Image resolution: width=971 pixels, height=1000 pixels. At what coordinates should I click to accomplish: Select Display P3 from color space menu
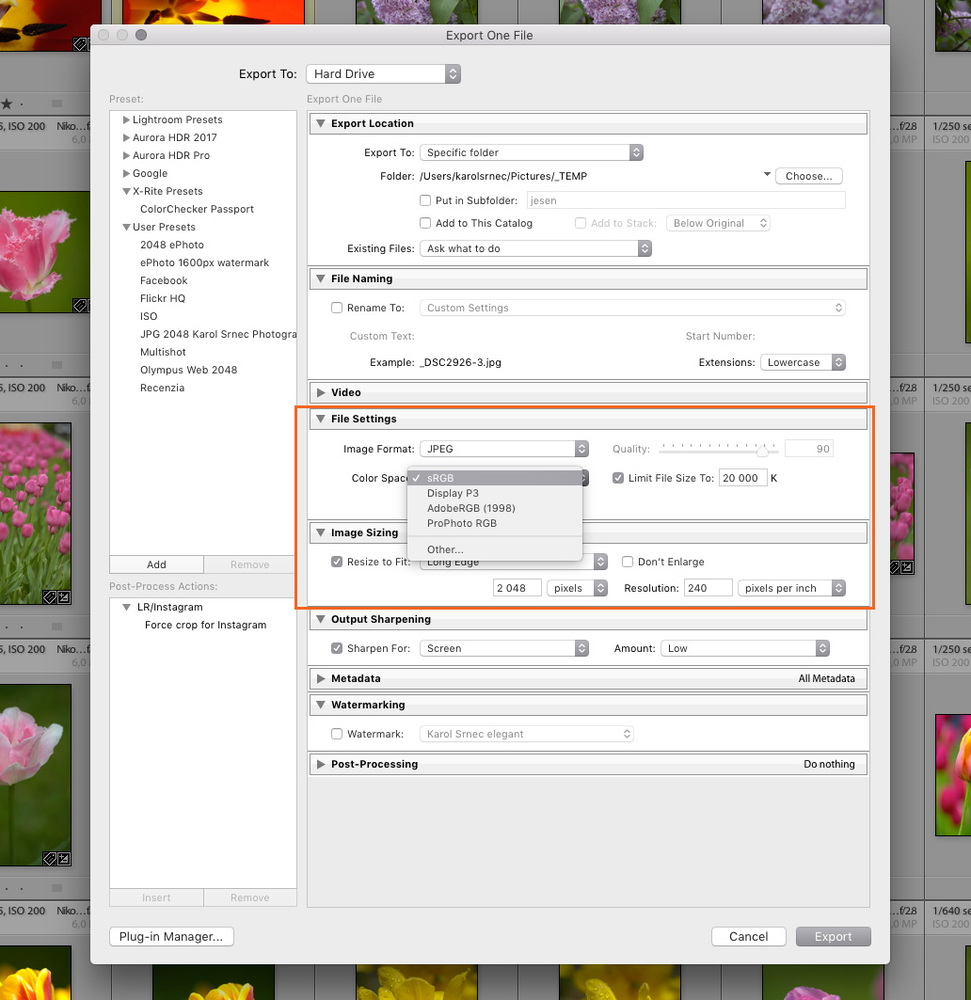[x=452, y=493]
